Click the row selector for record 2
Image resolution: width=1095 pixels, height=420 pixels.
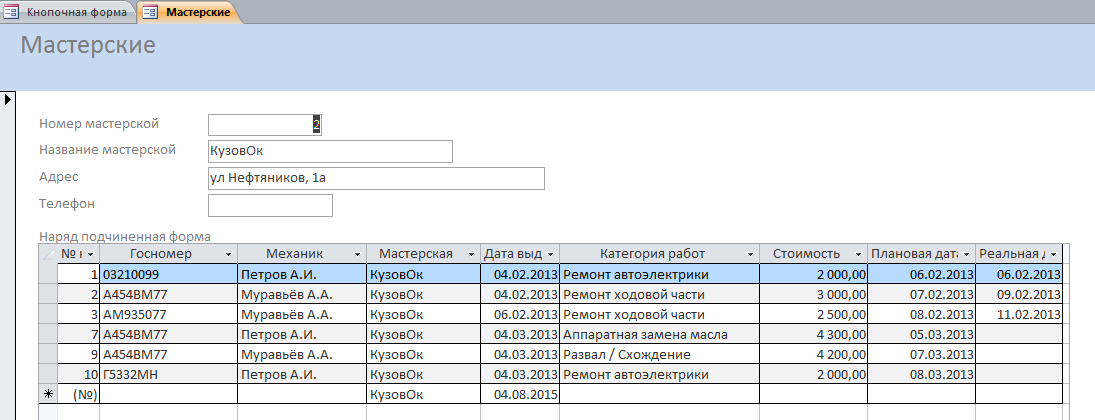[48, 294]
